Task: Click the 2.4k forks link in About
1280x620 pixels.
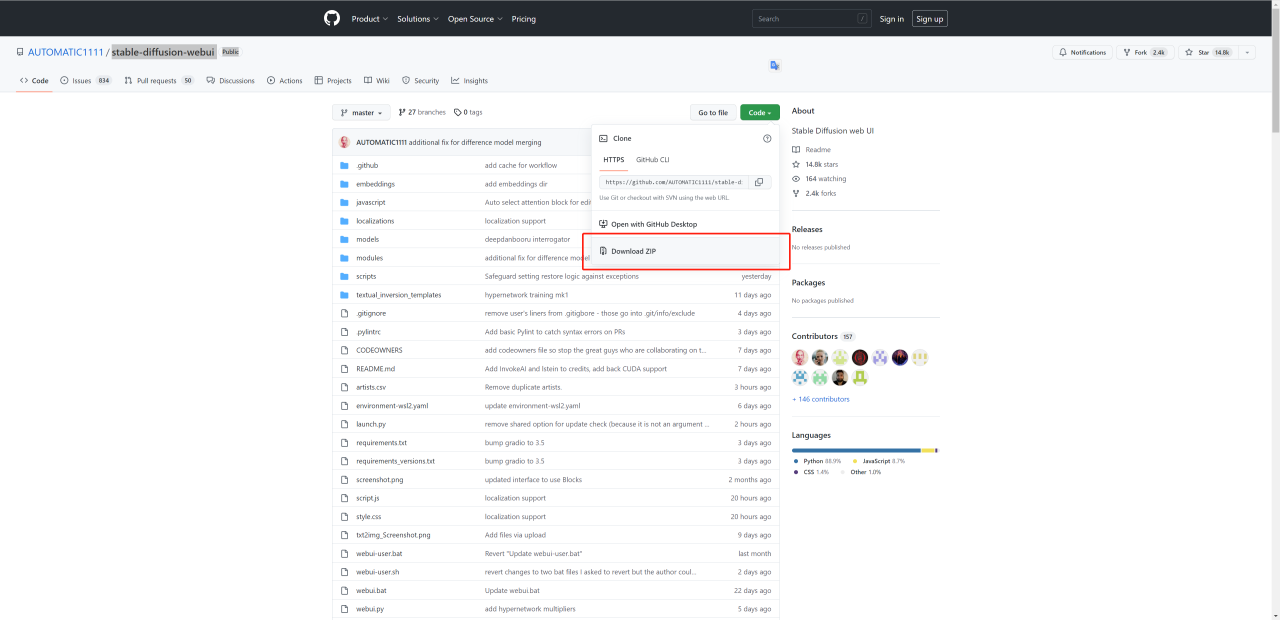Action: pyautogui.click(x=821, y=193)
